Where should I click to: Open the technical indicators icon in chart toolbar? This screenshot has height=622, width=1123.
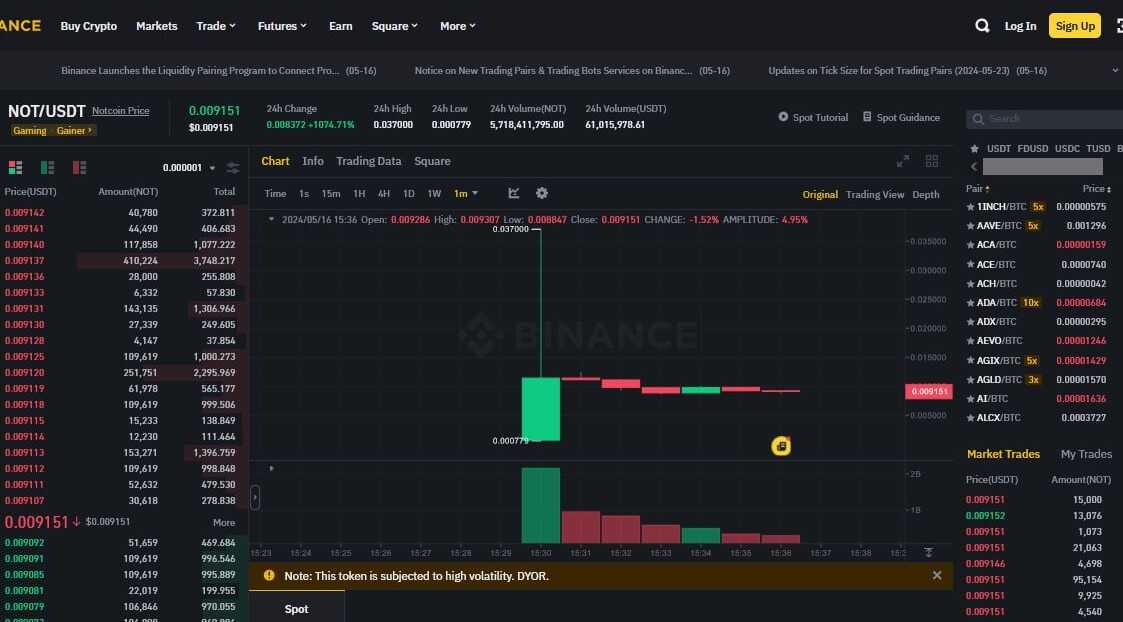(514, 193)
